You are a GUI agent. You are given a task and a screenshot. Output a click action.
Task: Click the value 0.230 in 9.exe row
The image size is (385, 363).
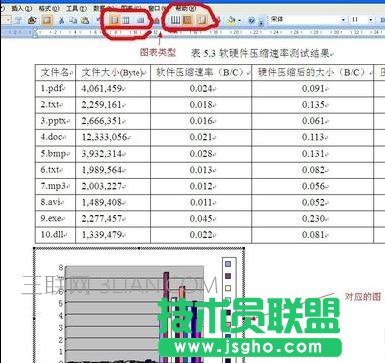(314, 219)
